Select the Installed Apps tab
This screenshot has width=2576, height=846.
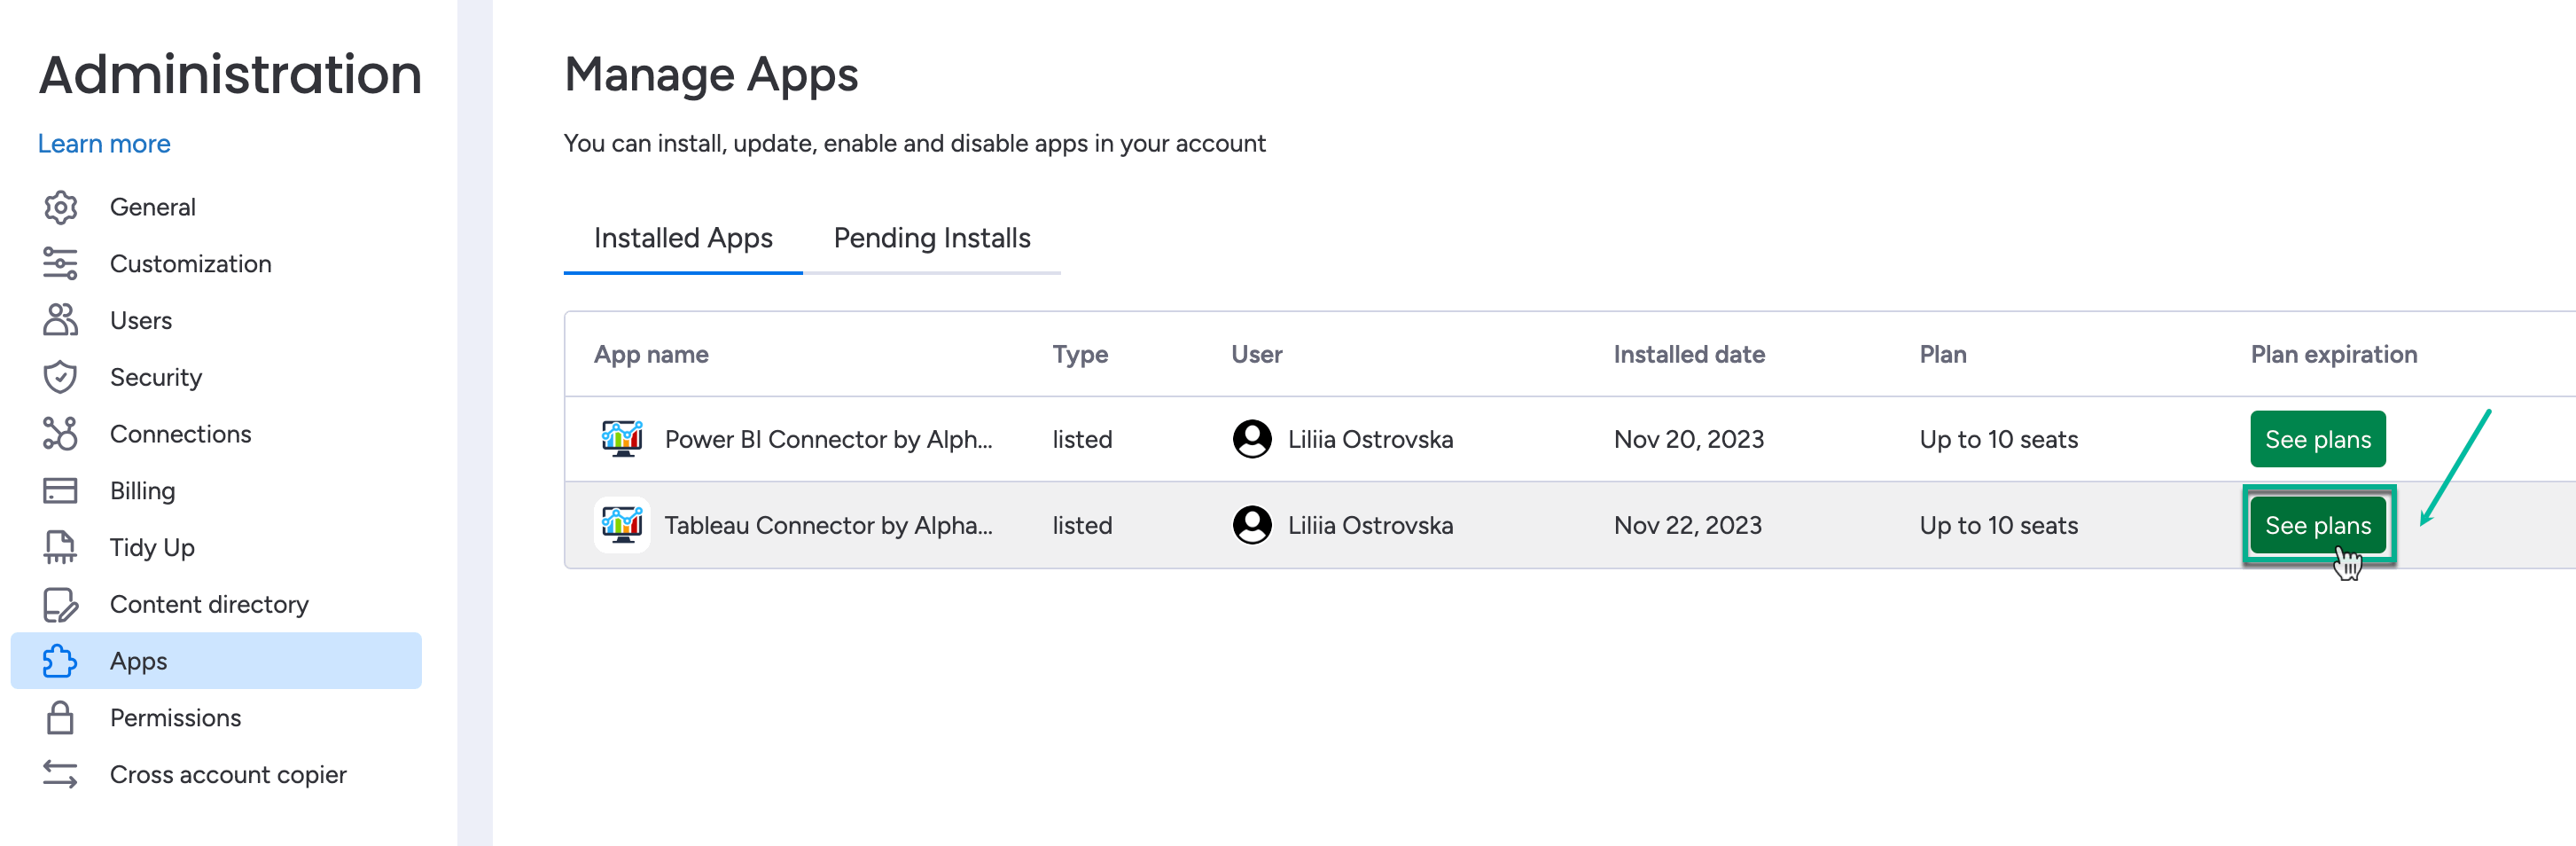click(x=683, y=238)
